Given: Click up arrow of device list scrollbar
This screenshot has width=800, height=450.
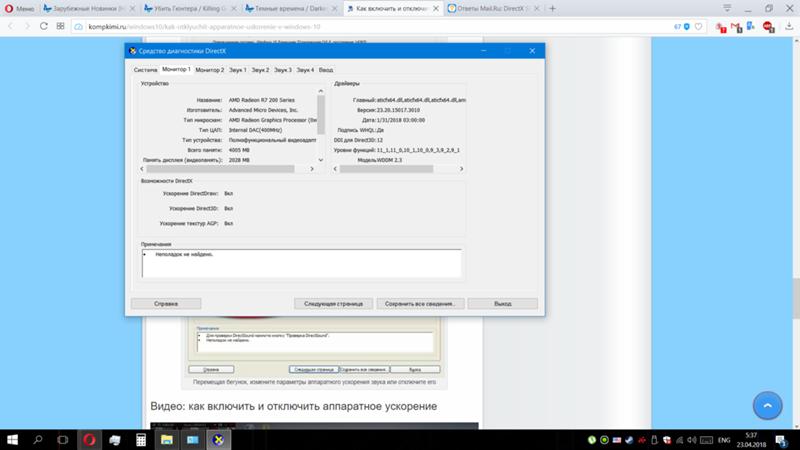Looking at the screenshot, I should pos(321,91).
